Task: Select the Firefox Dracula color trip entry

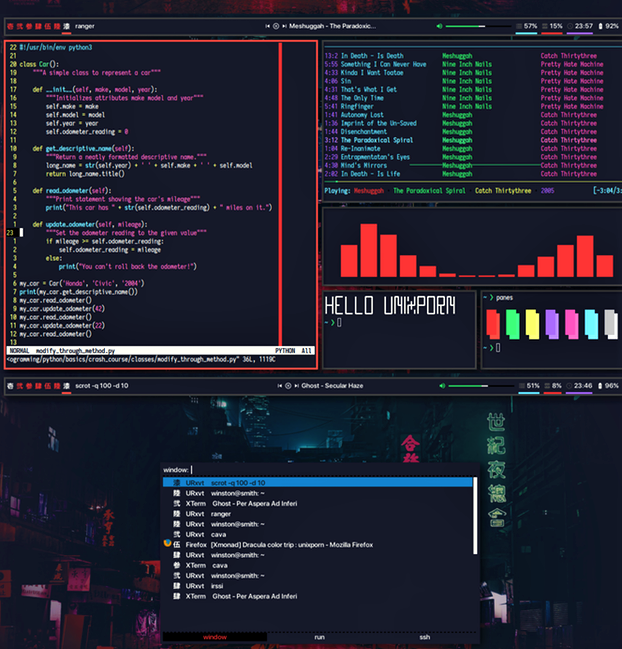Action: click(317, 545)
